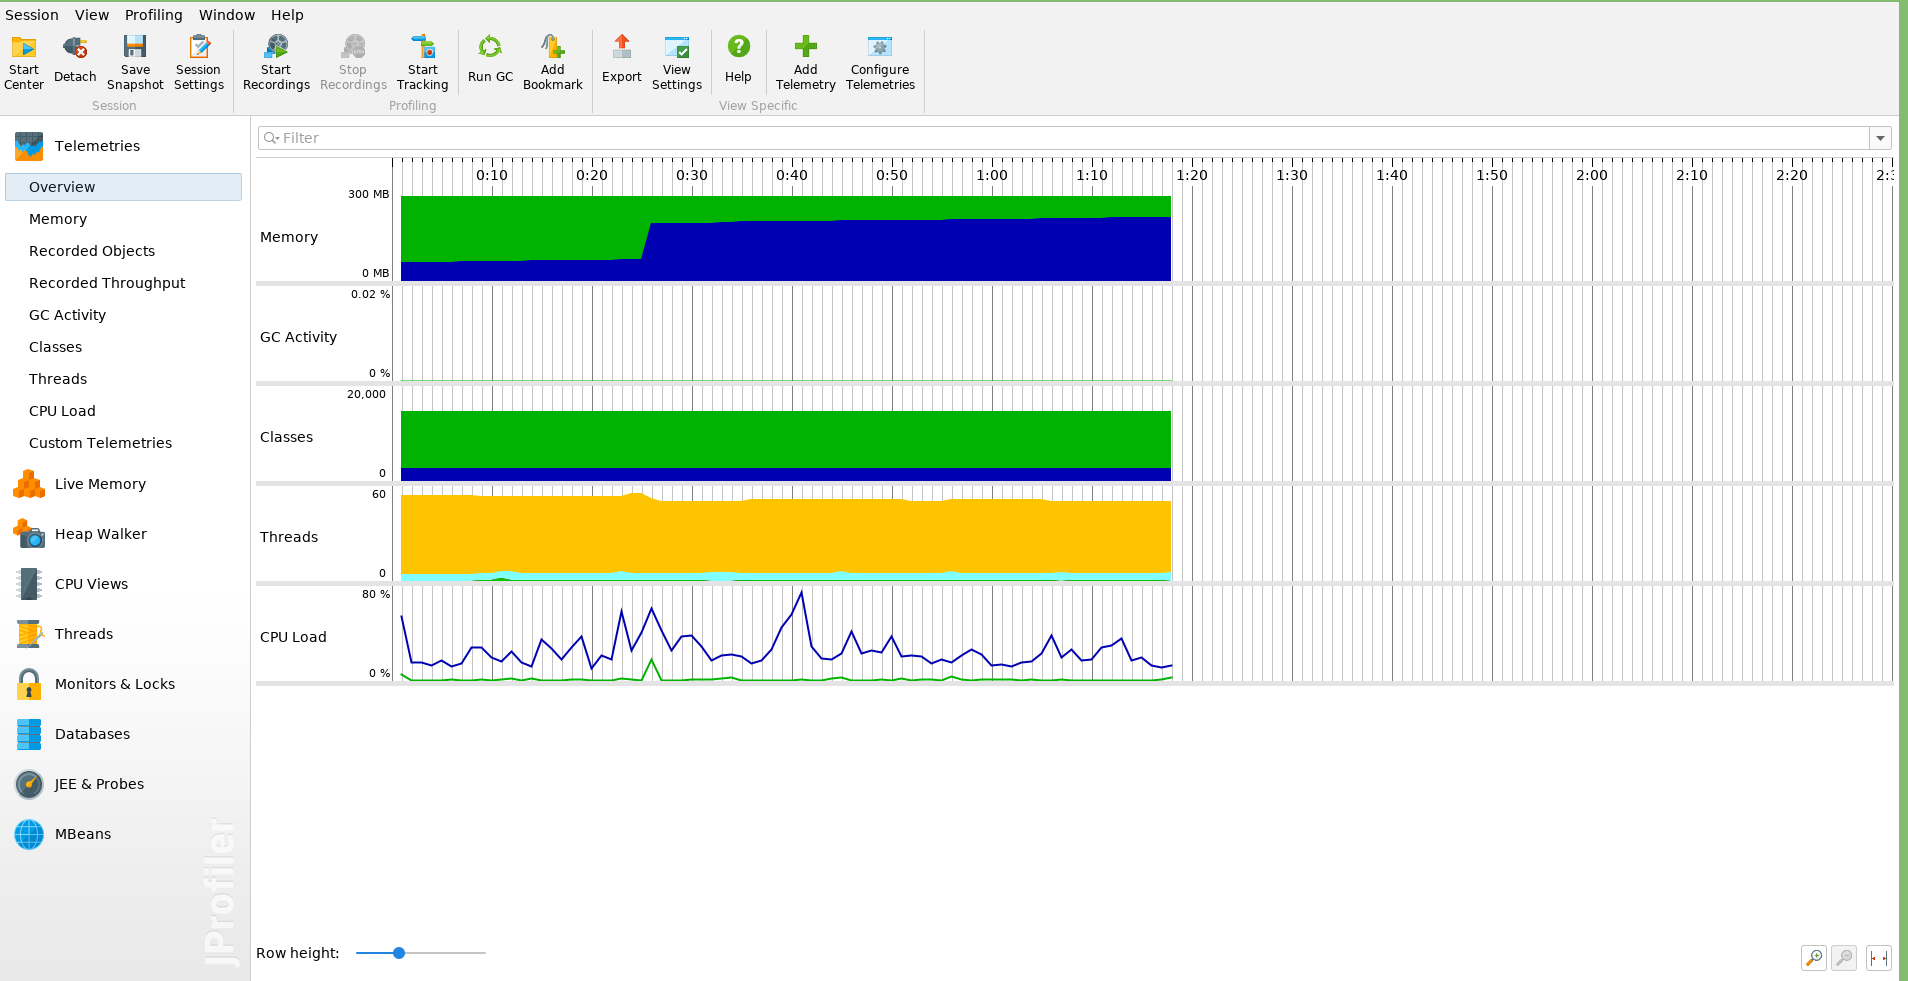Screen dimensions: 1908x981
Task: Start Tracking from the toolbar
Action: tap(423, 62)
